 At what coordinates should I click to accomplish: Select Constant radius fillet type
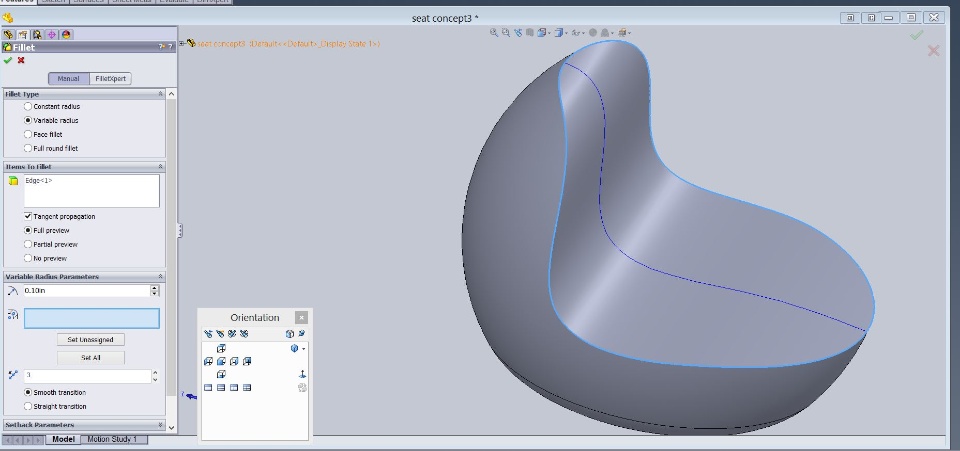pyautogui.click(x=28, y=106)
